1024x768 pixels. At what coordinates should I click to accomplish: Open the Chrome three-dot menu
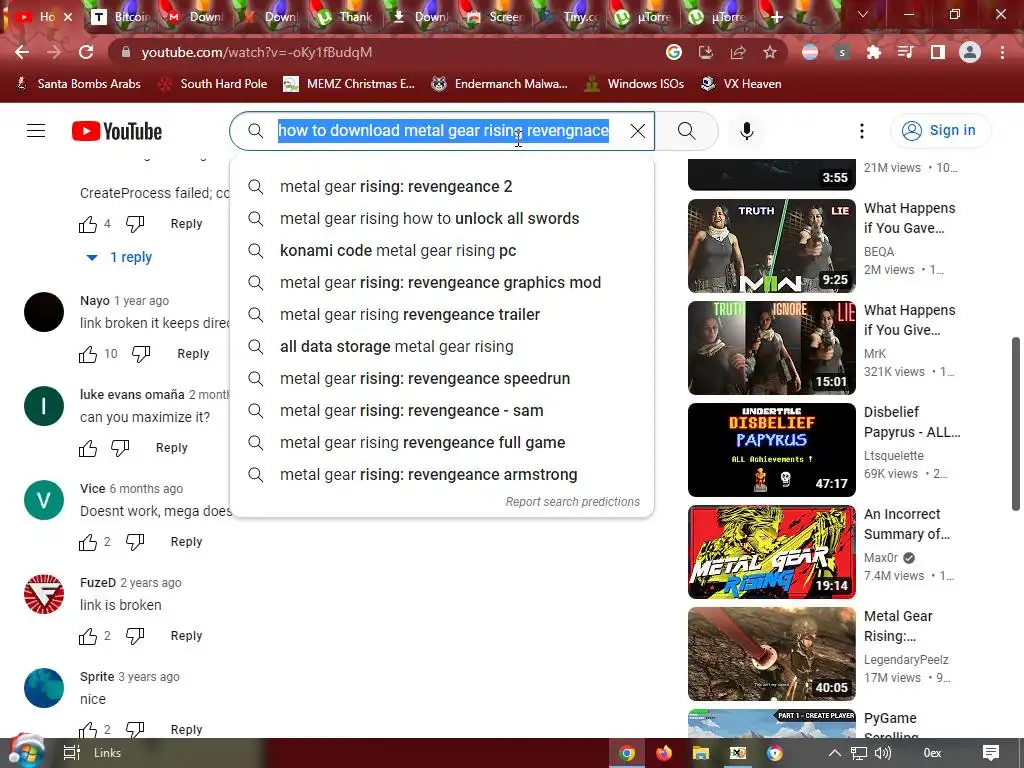pyautogui.click(x=1002, y=52)
